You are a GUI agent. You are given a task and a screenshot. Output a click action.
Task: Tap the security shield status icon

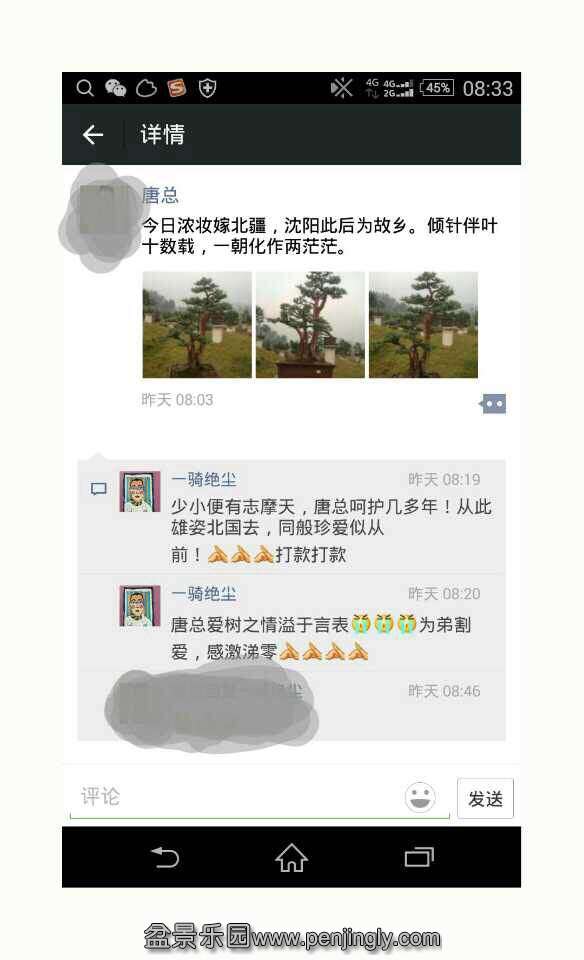point(208,88)
